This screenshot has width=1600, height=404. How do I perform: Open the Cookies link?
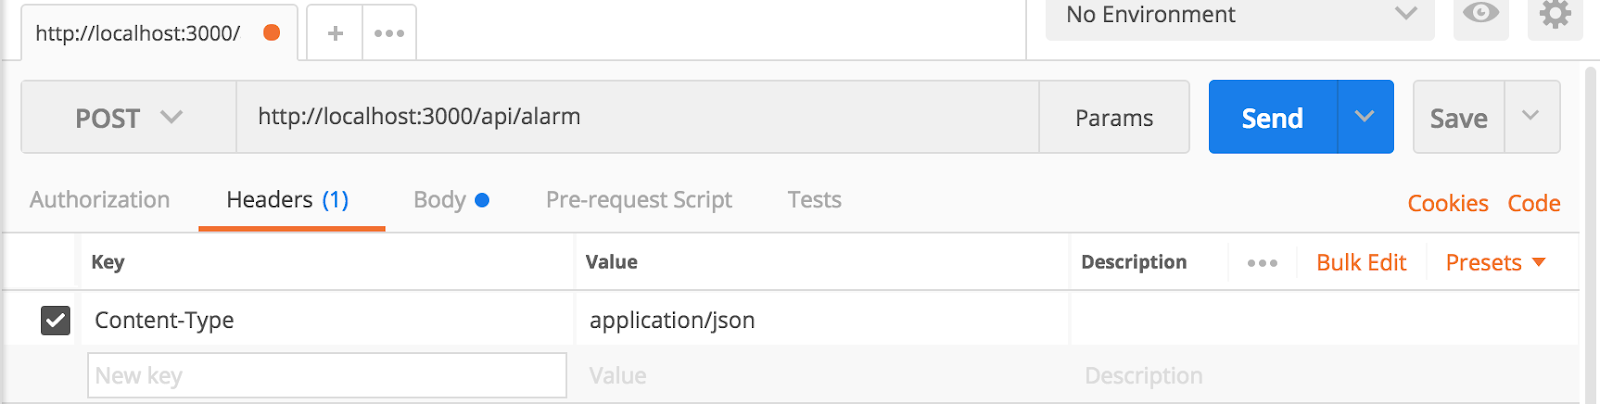point(1448,203)
